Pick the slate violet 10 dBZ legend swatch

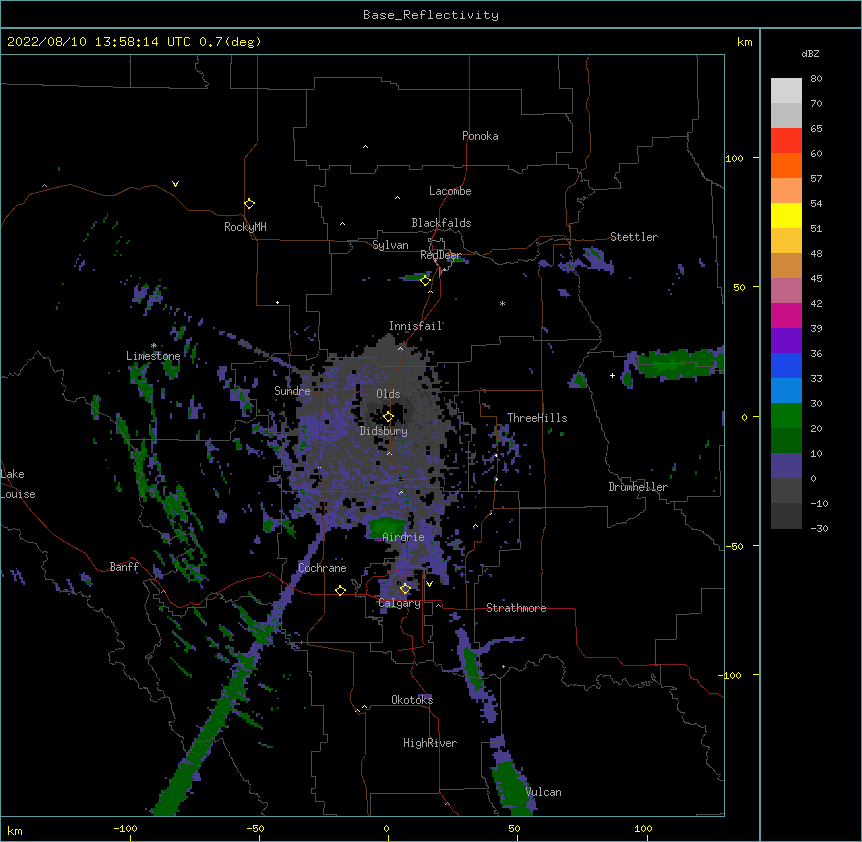click(786, 466)
